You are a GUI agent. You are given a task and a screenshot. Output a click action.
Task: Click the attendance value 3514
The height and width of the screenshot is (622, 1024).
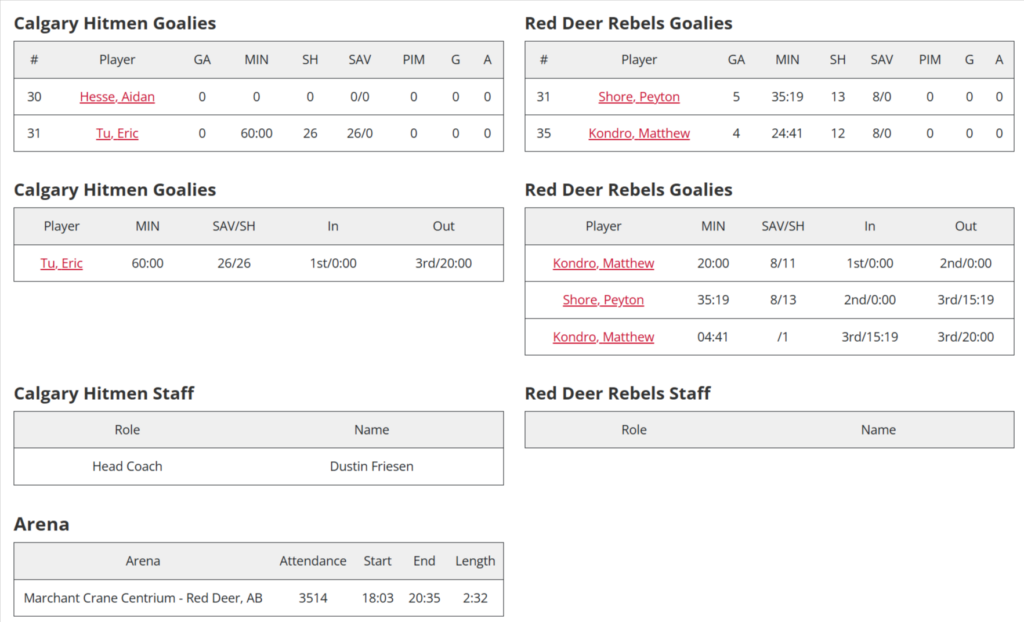[313, 598]
